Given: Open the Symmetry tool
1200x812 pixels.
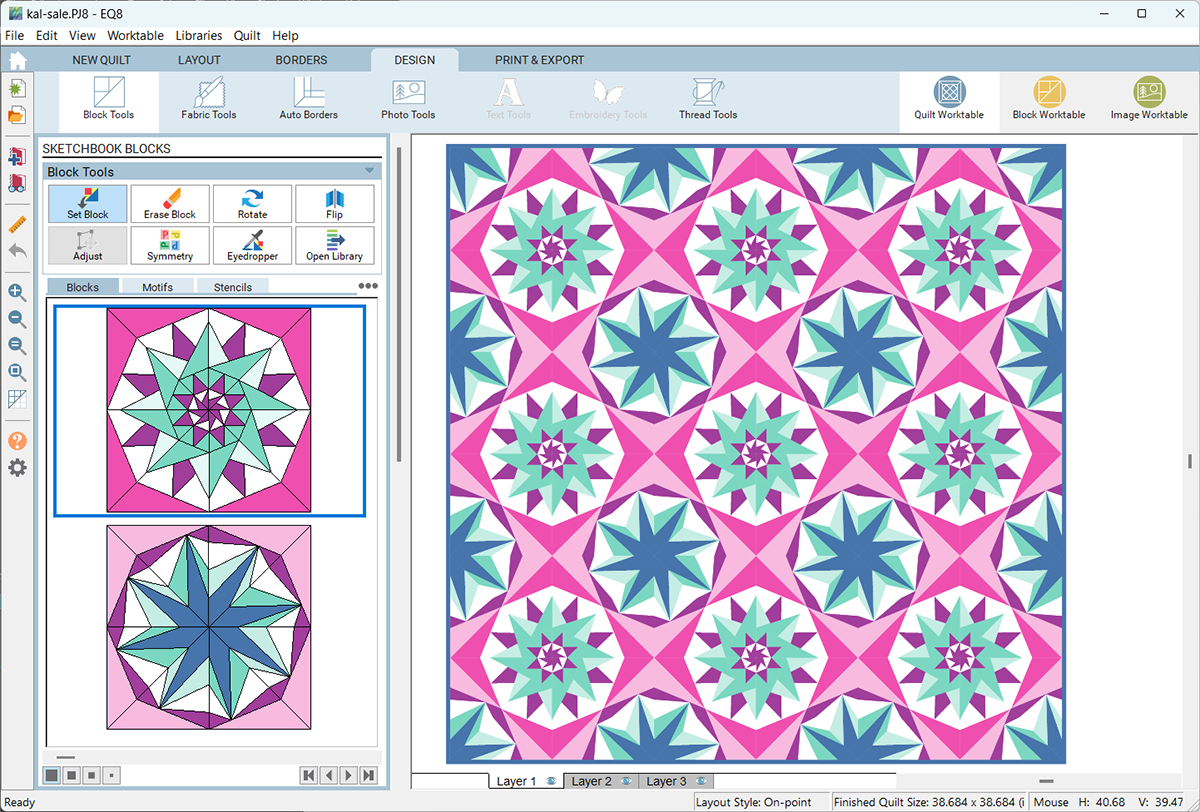Looking at the screenshot, I should tap(170, 245).
